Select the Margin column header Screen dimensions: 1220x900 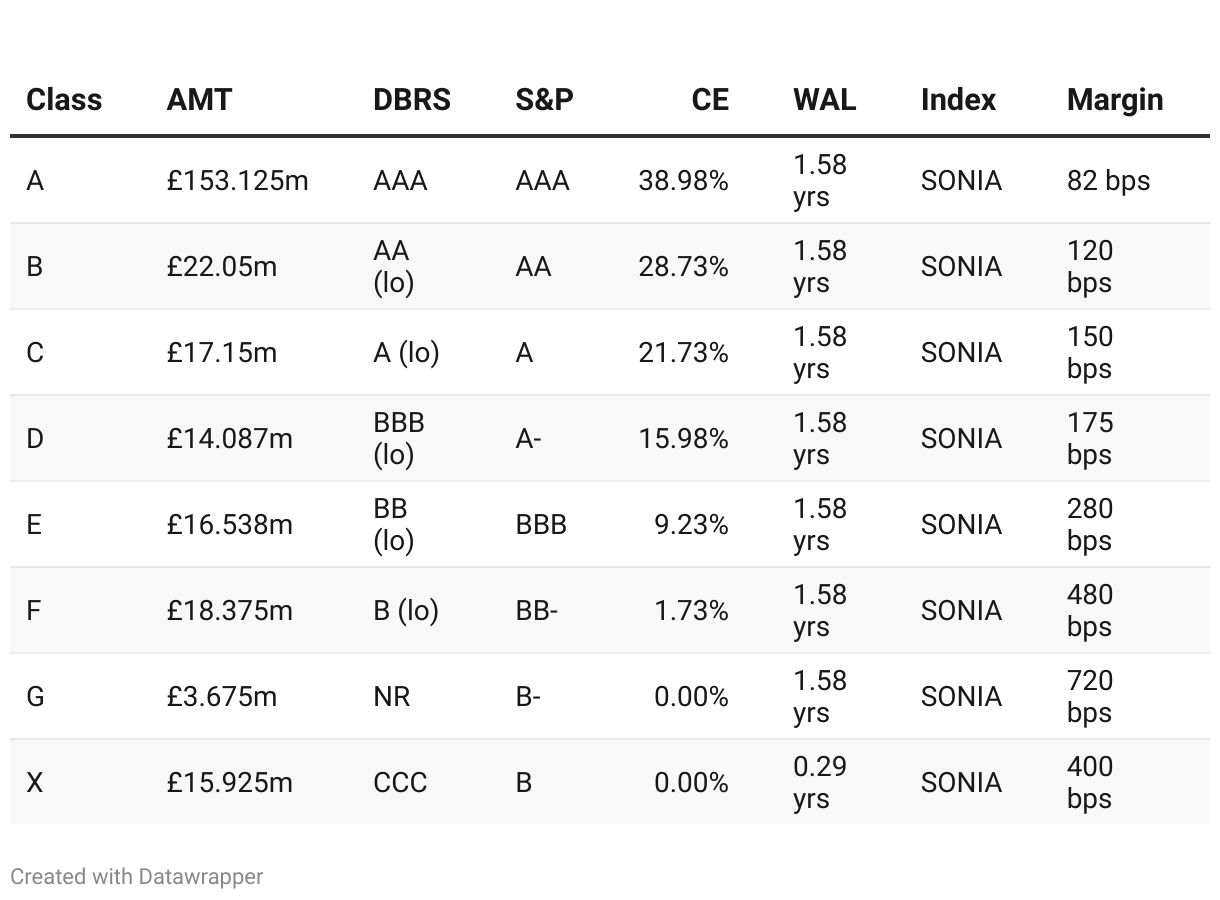tap(1115, 100)
